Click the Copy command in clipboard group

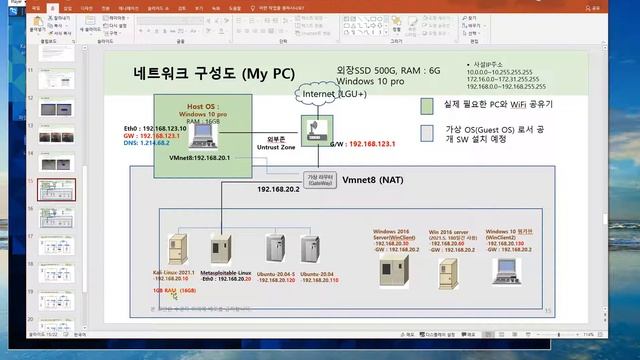pos(57,26)
